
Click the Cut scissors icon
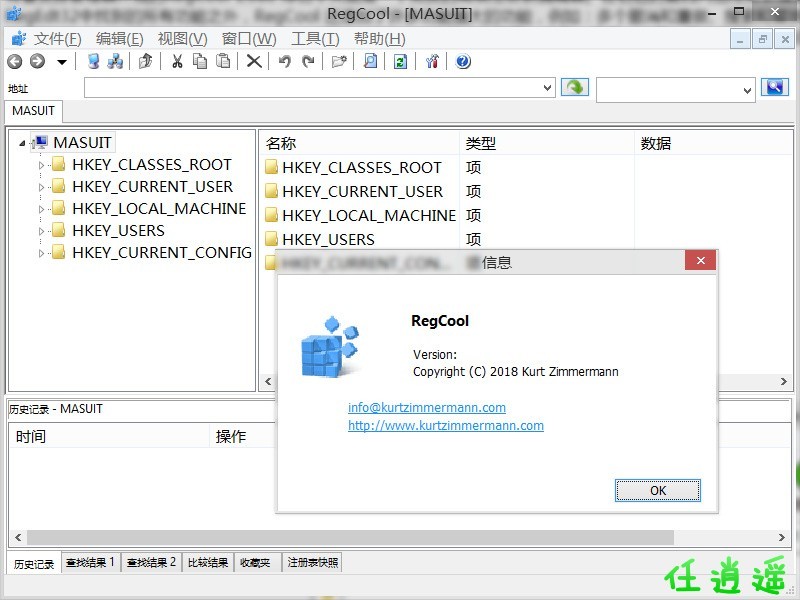(x=177, y=62)
